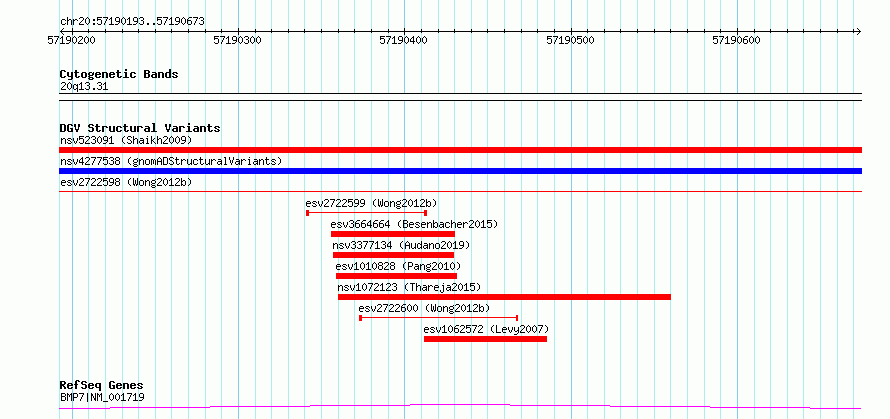The width and height of the screenshot is (890, 419).
Task: Click the Cytogenetic Bands track heading
Action: click(119, 74)
